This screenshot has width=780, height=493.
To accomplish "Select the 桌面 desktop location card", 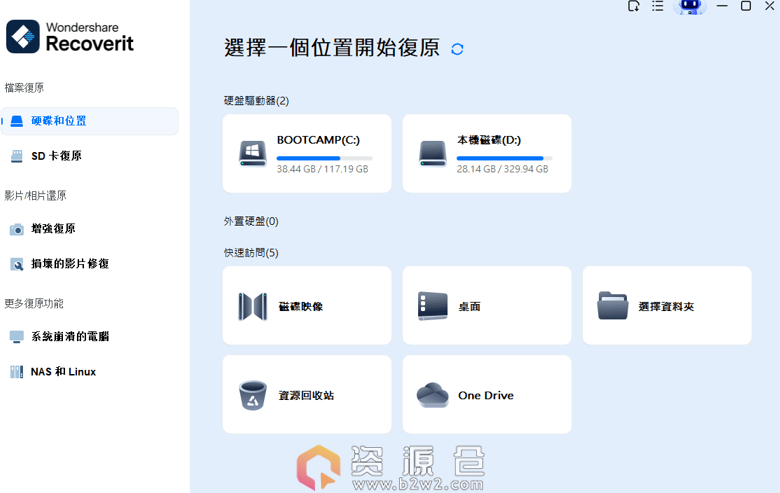I will click(x=486, y=306).
